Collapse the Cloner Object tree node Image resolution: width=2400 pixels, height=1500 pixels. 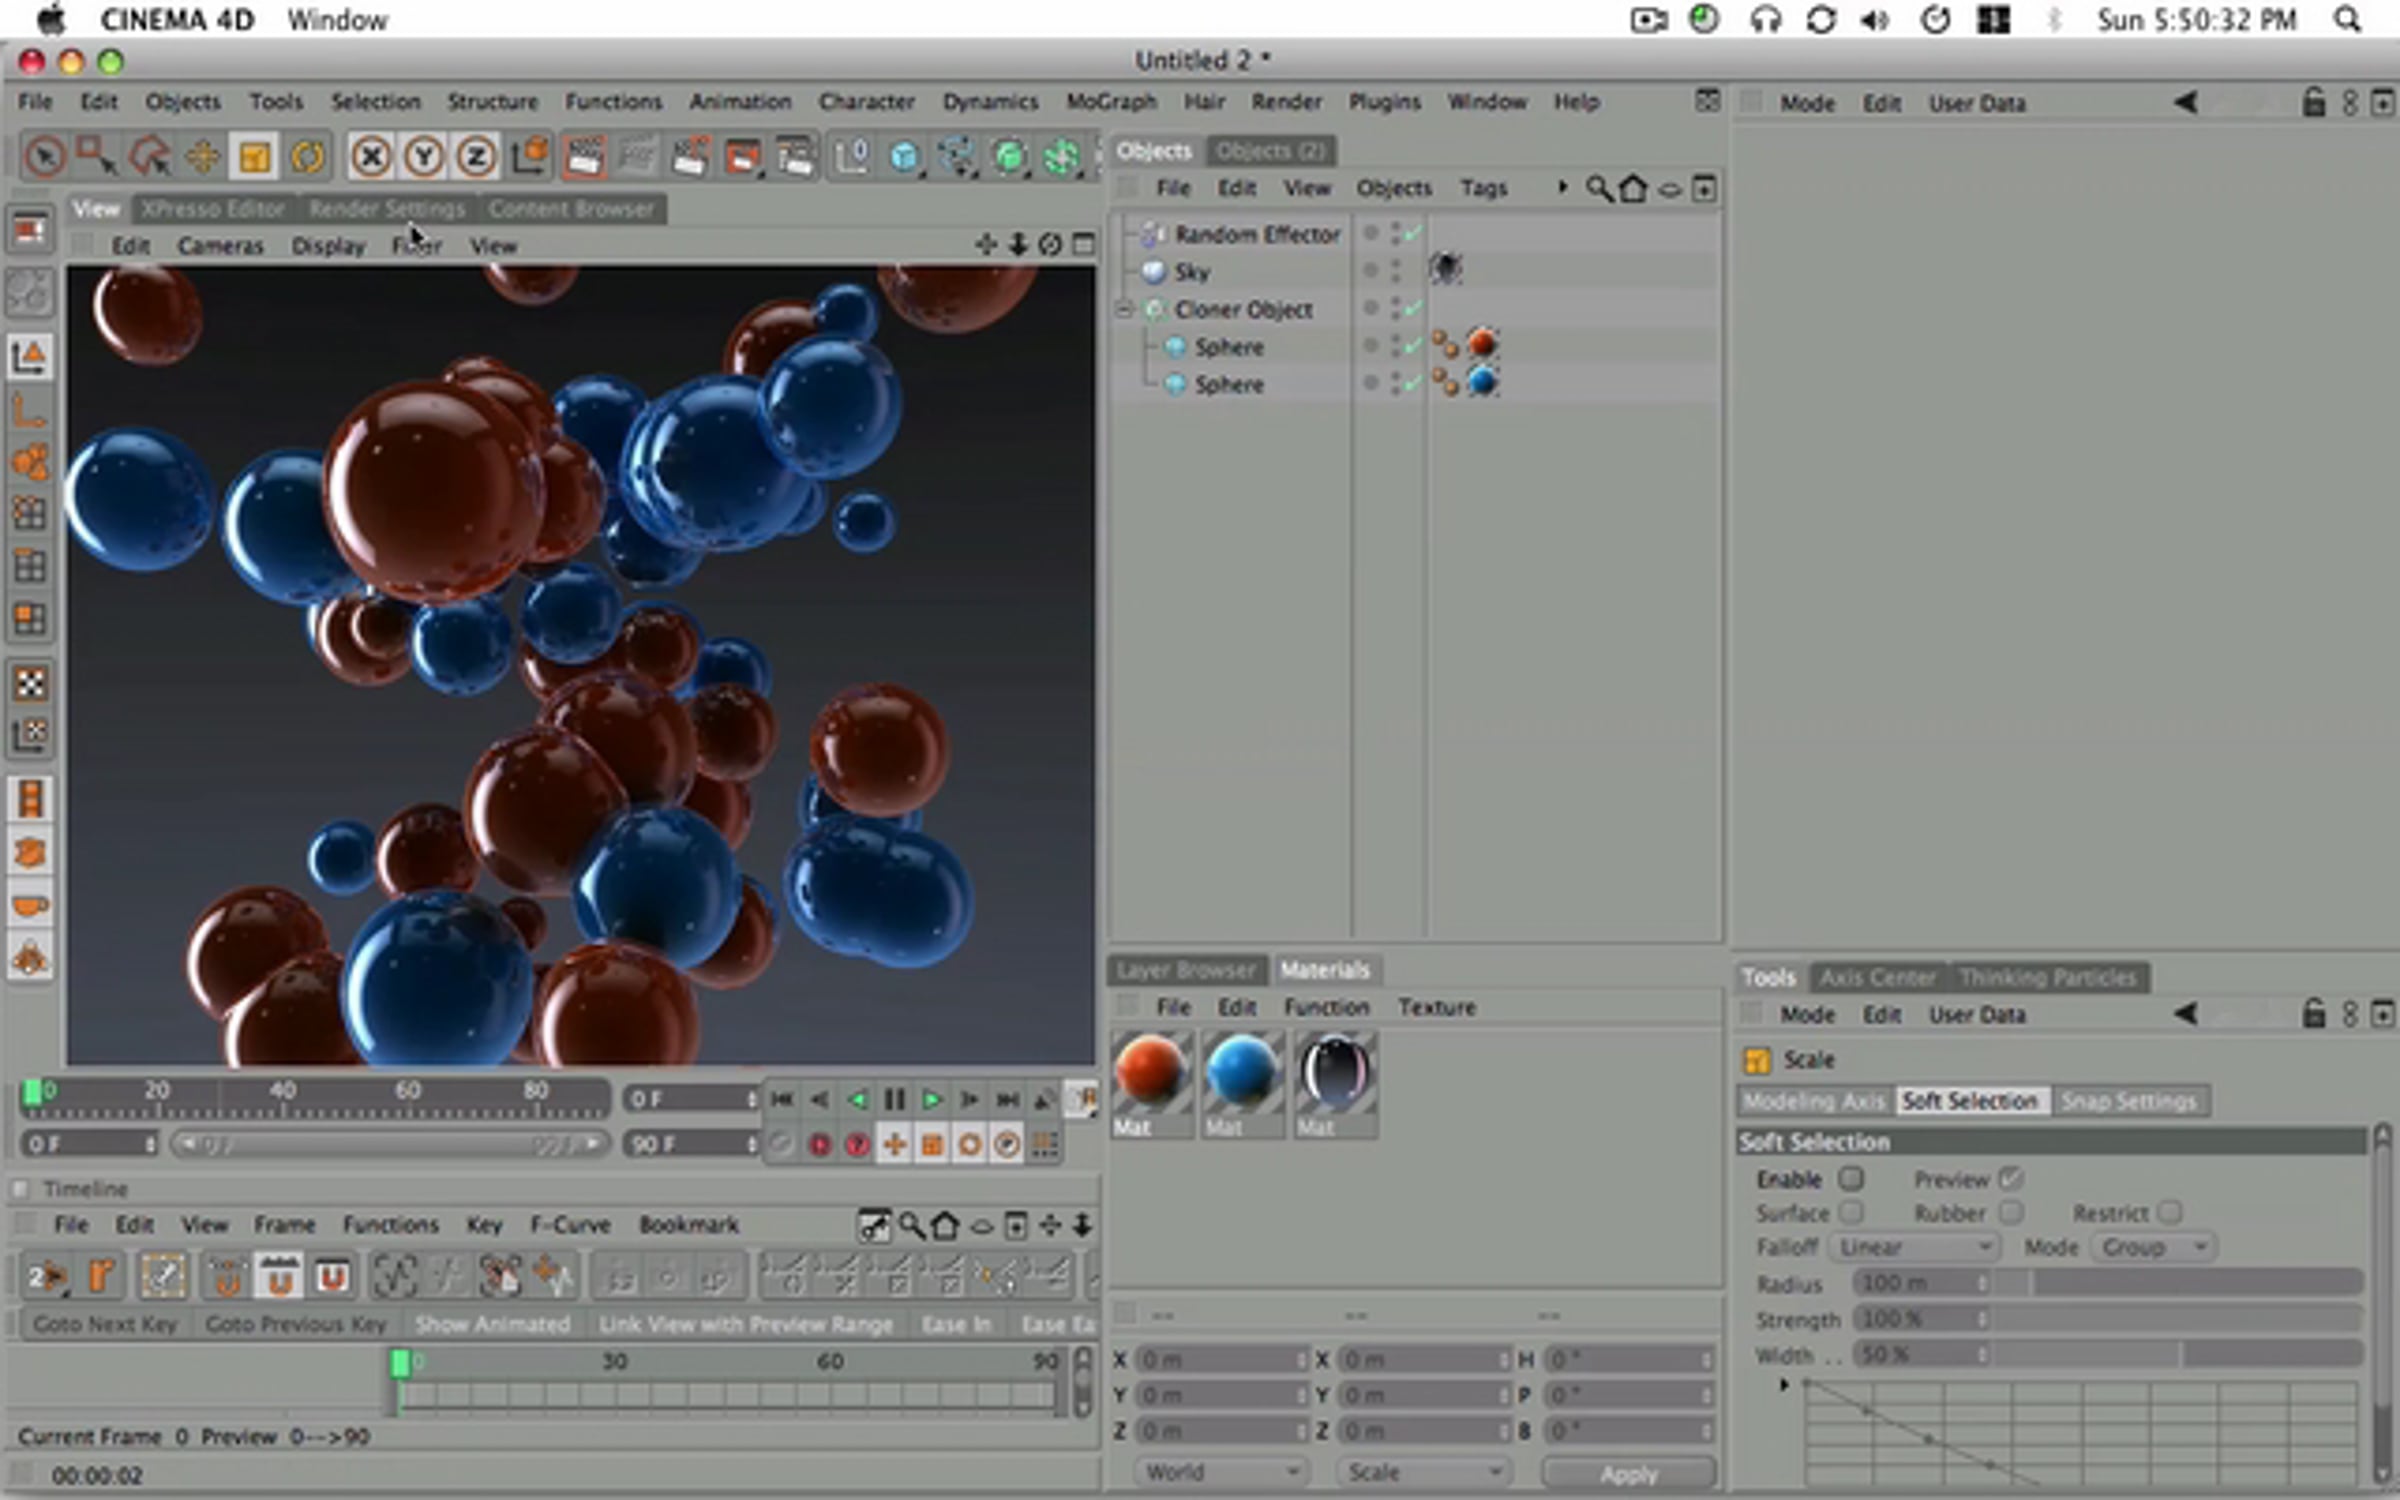[1125, 309]
